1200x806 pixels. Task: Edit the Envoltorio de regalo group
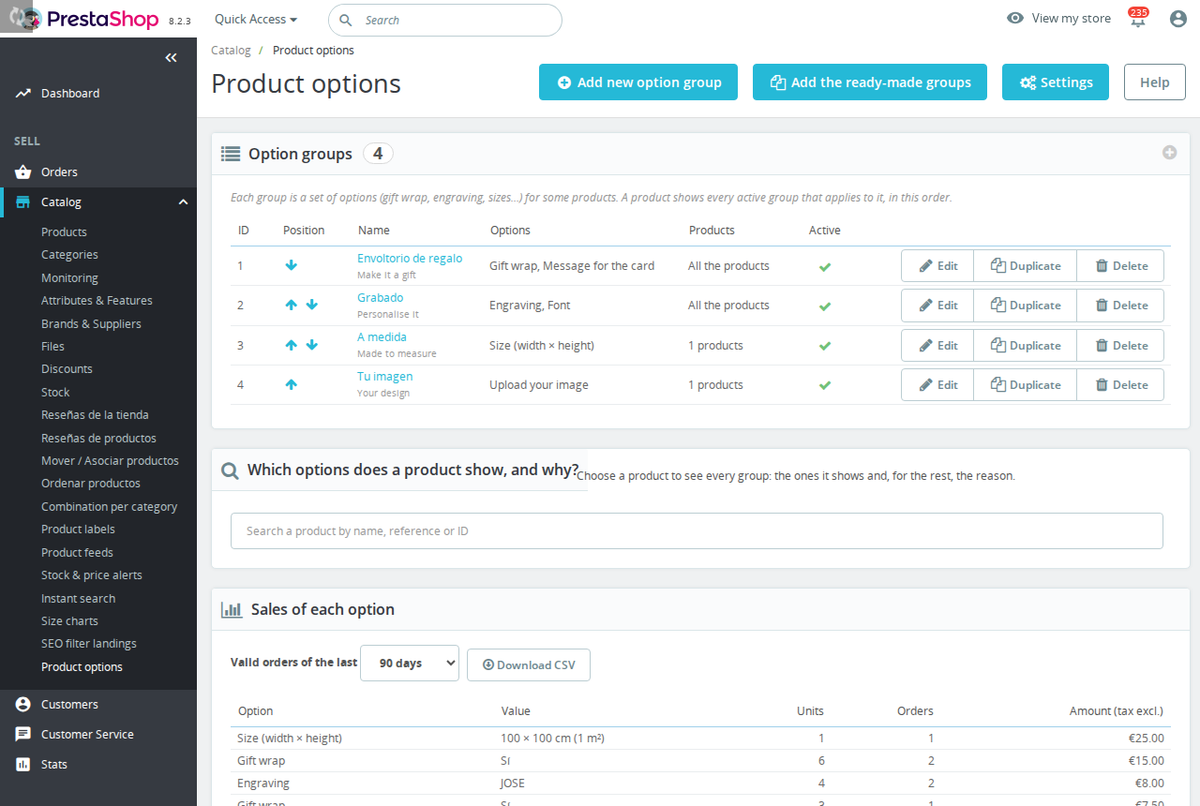point(937,266)
